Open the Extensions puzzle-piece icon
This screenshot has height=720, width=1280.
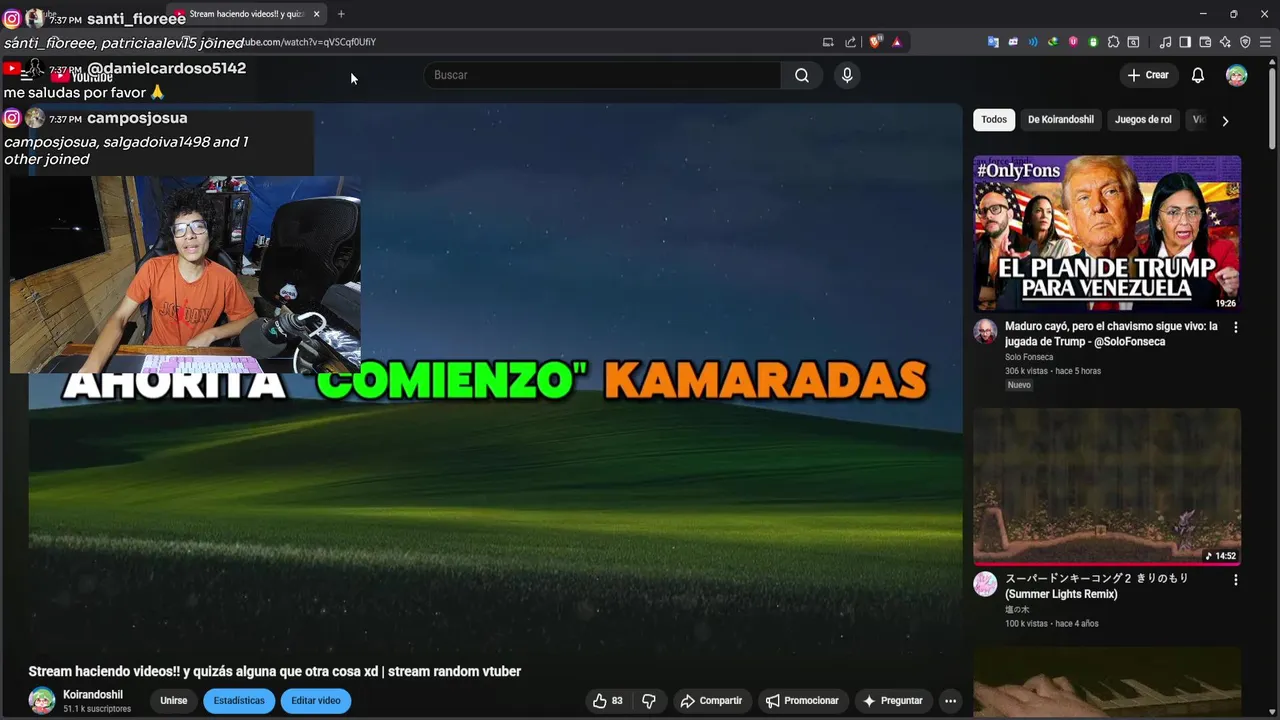(1113, 42)
